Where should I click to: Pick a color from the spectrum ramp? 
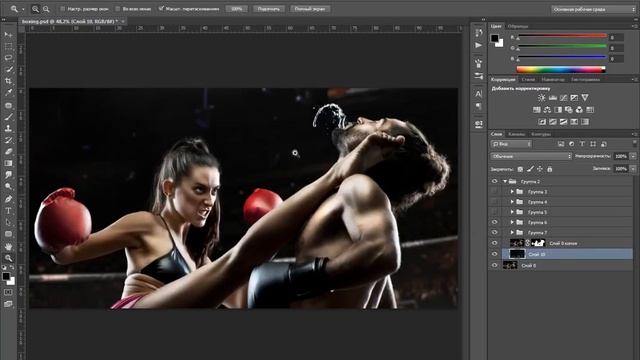tap(561, 69)
